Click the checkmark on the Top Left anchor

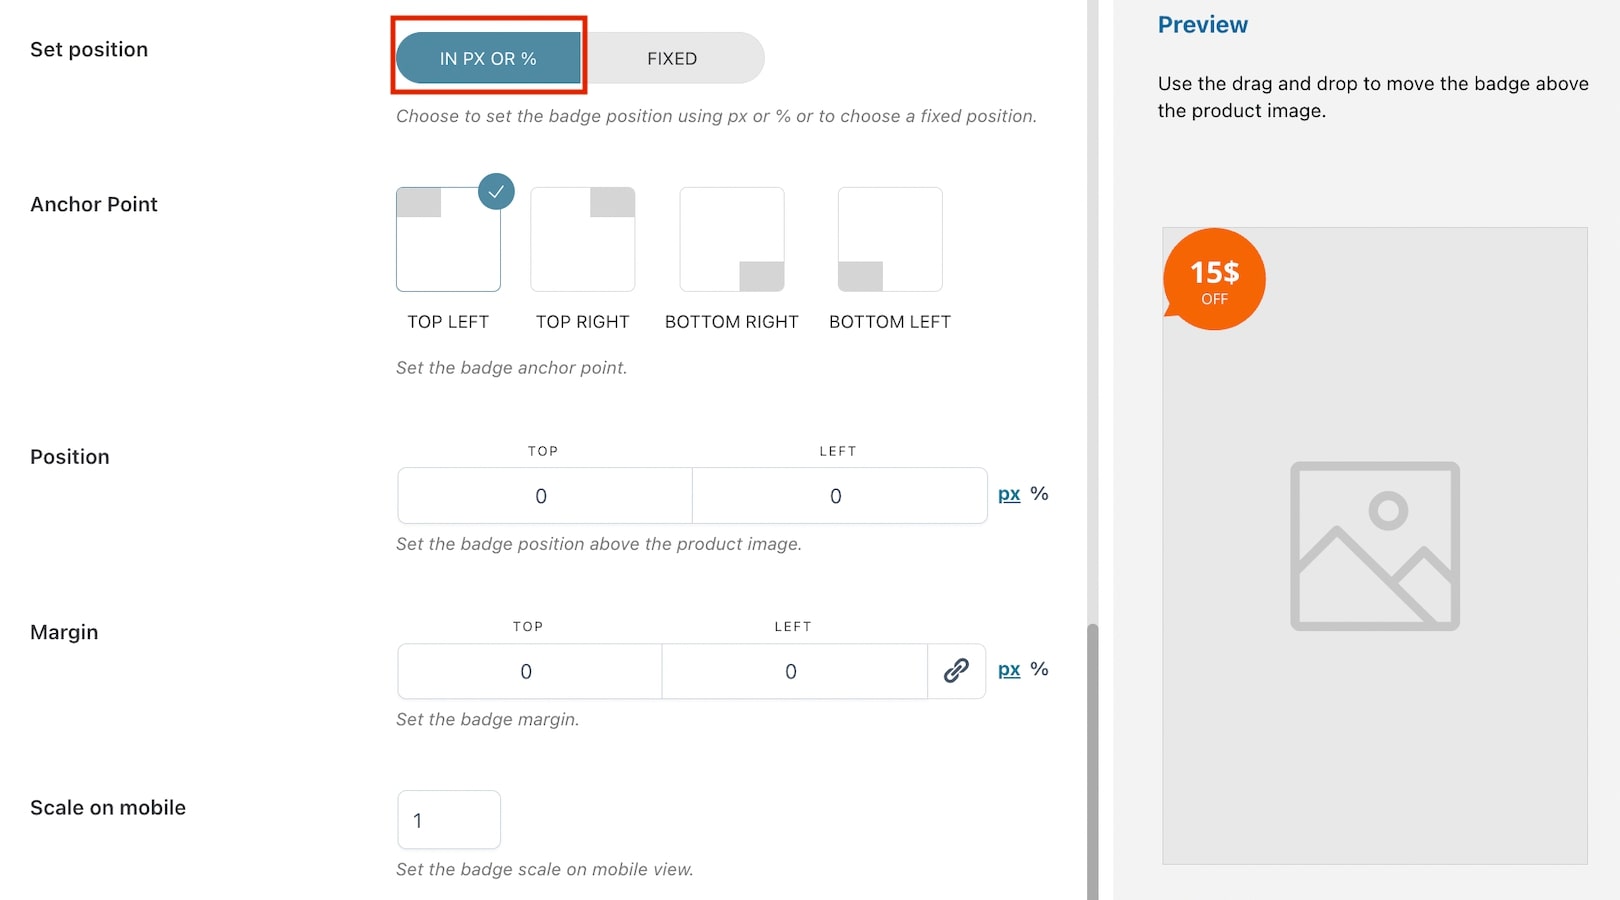[496, 191]
